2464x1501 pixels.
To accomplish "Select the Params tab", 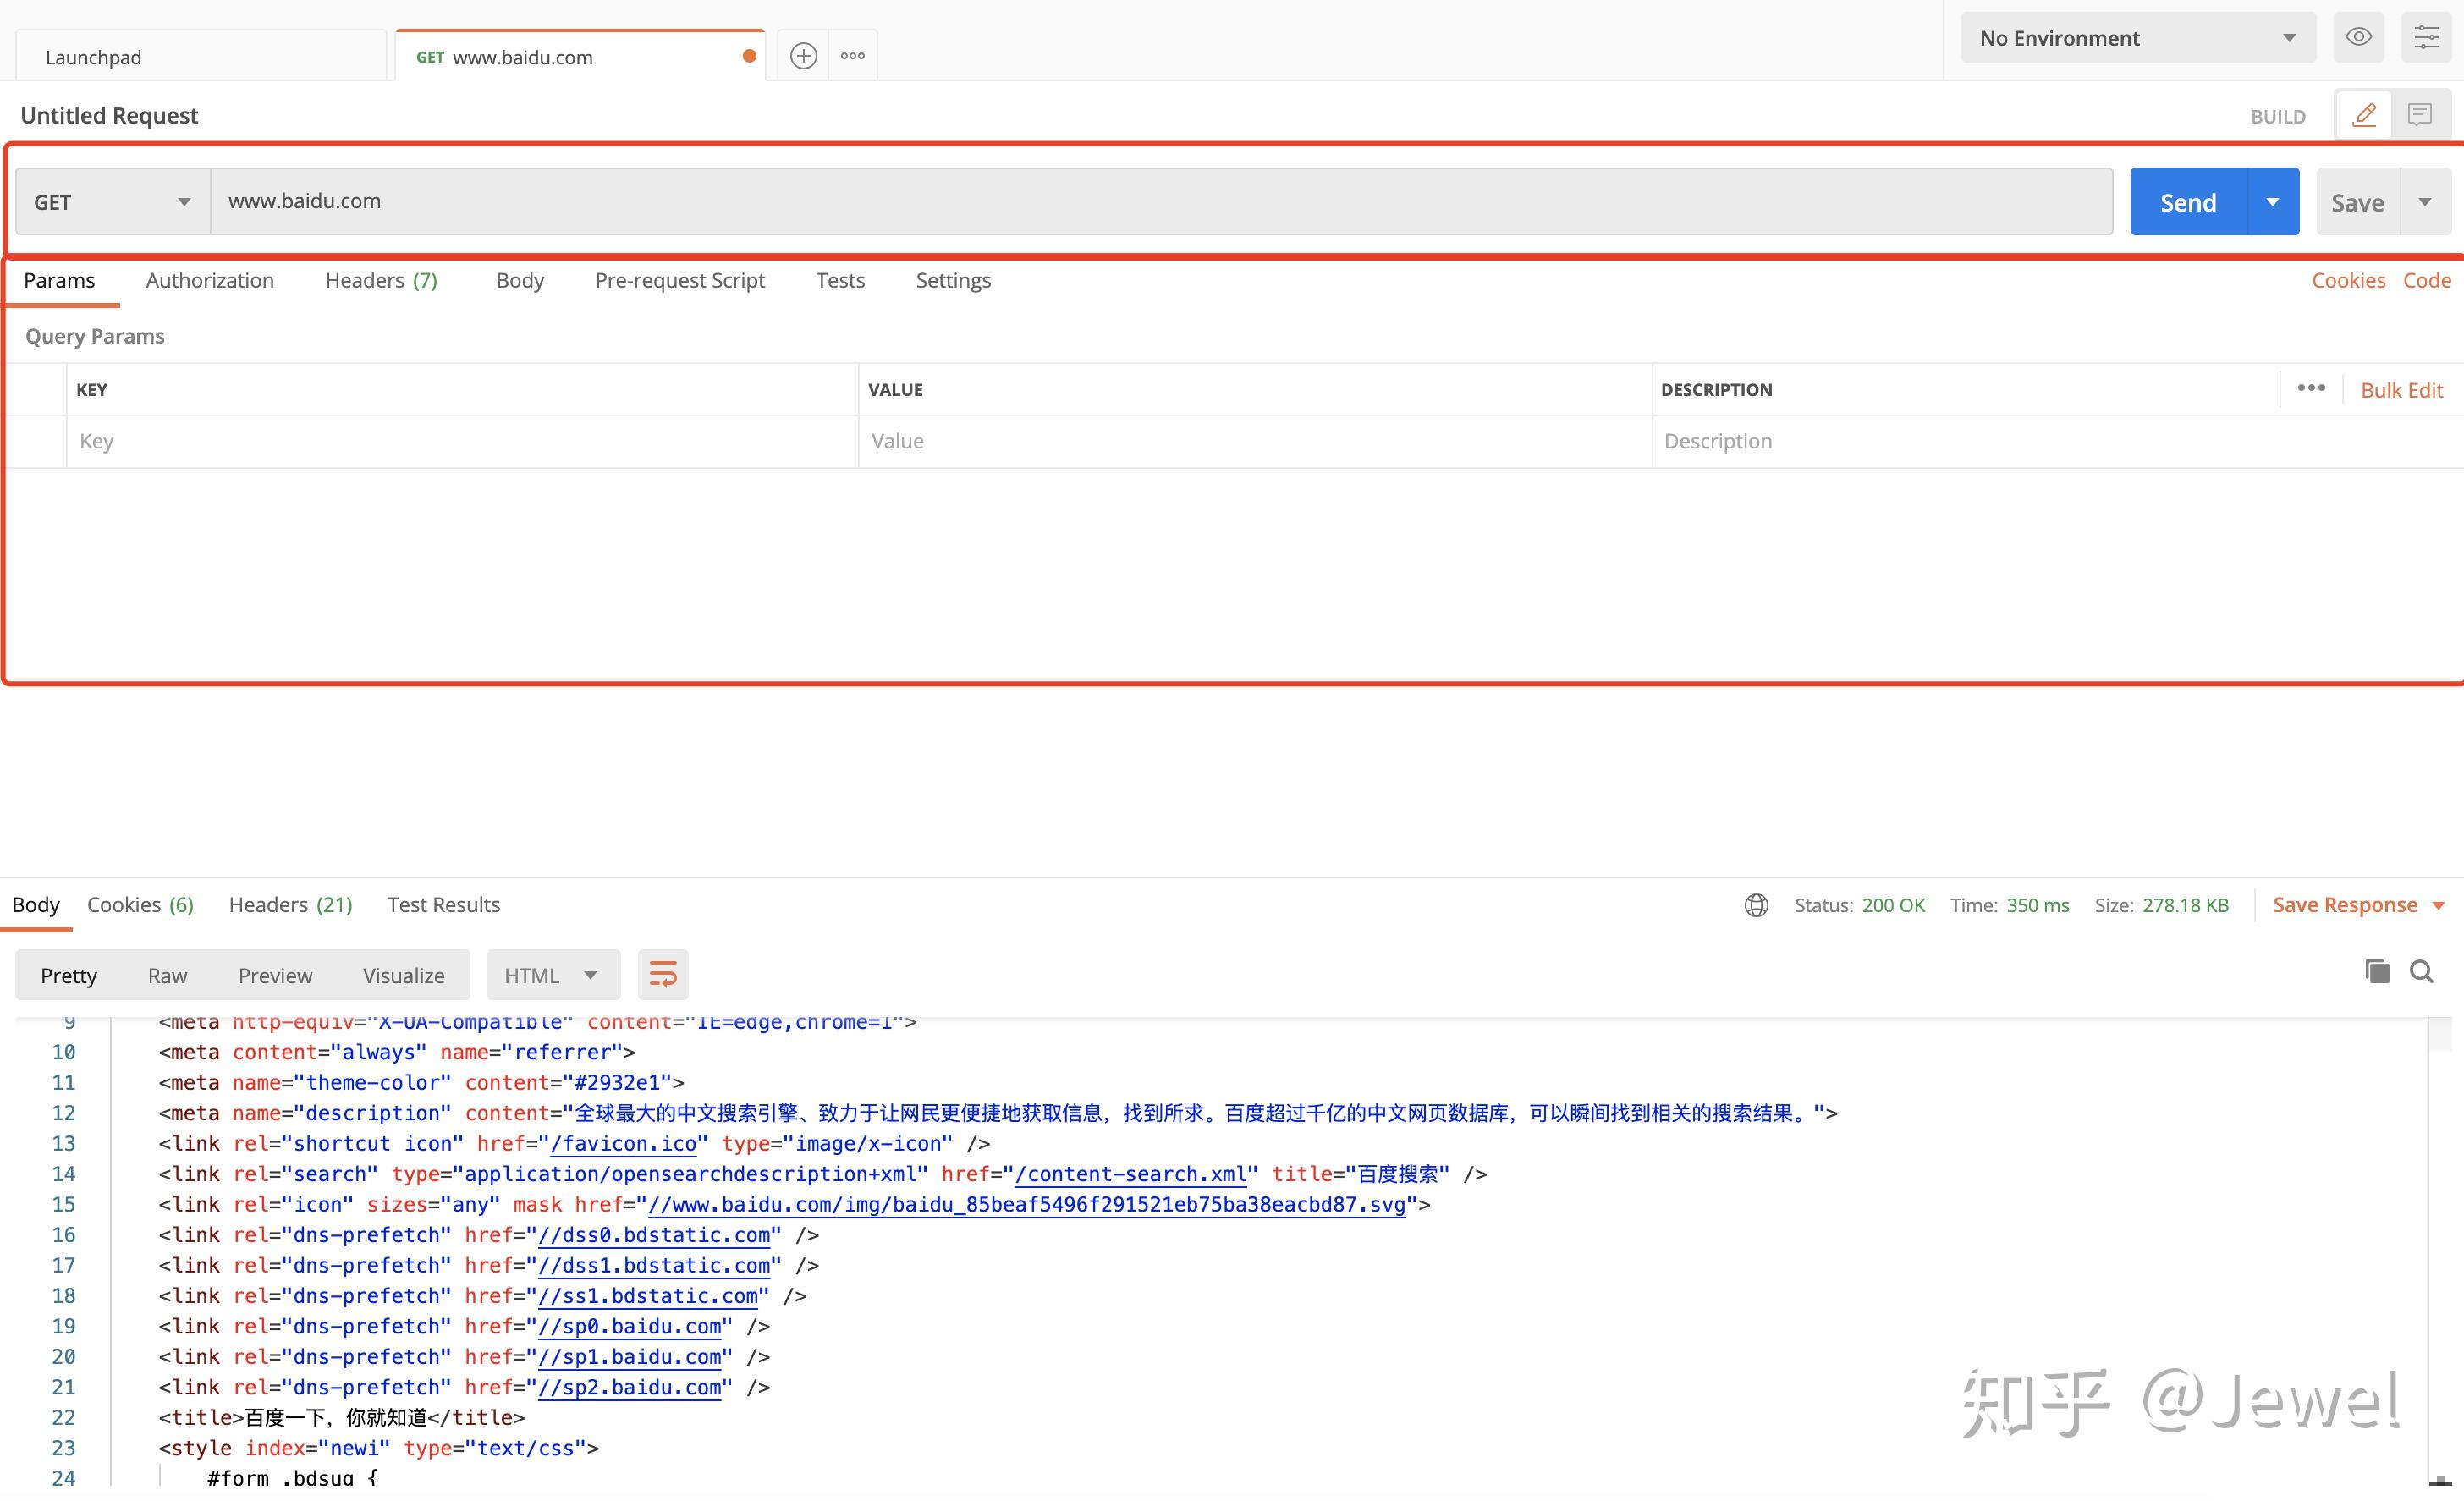I will 59,281.
